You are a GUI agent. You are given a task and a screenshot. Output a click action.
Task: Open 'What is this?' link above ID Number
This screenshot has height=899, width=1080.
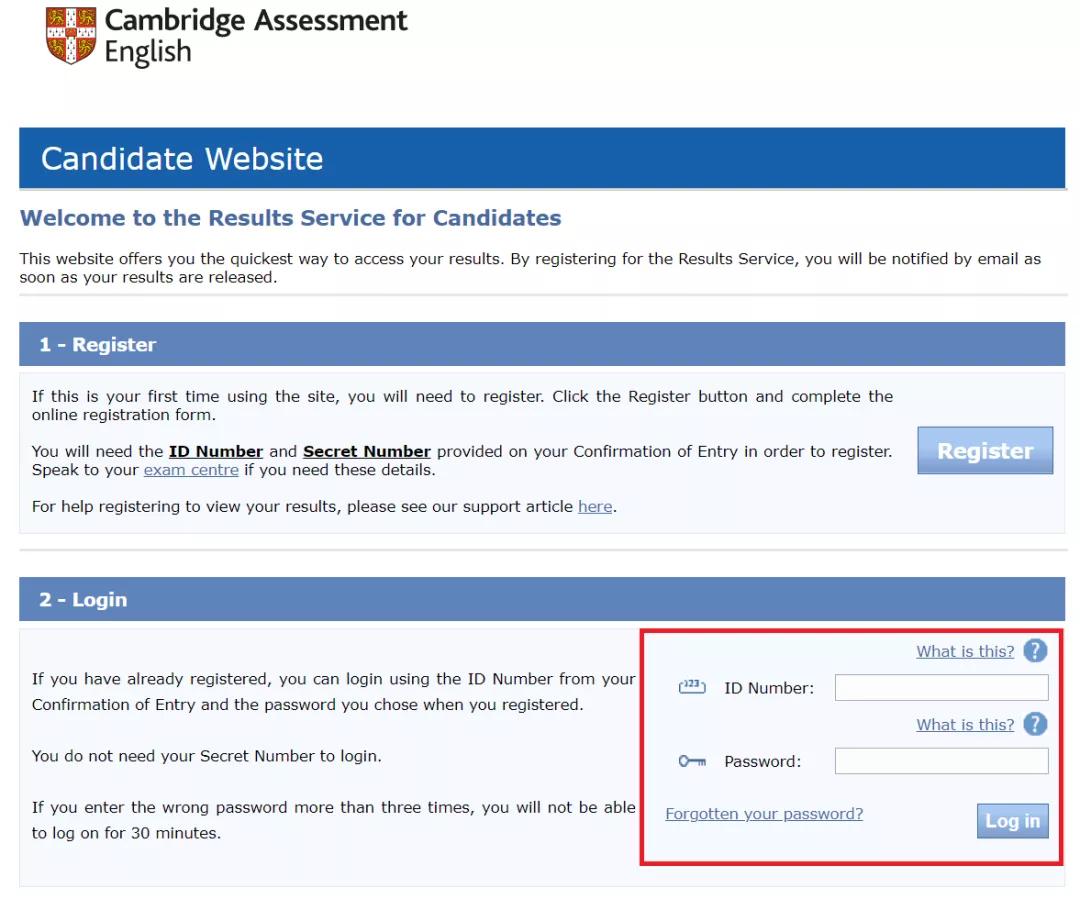click(x=965, y=652)
